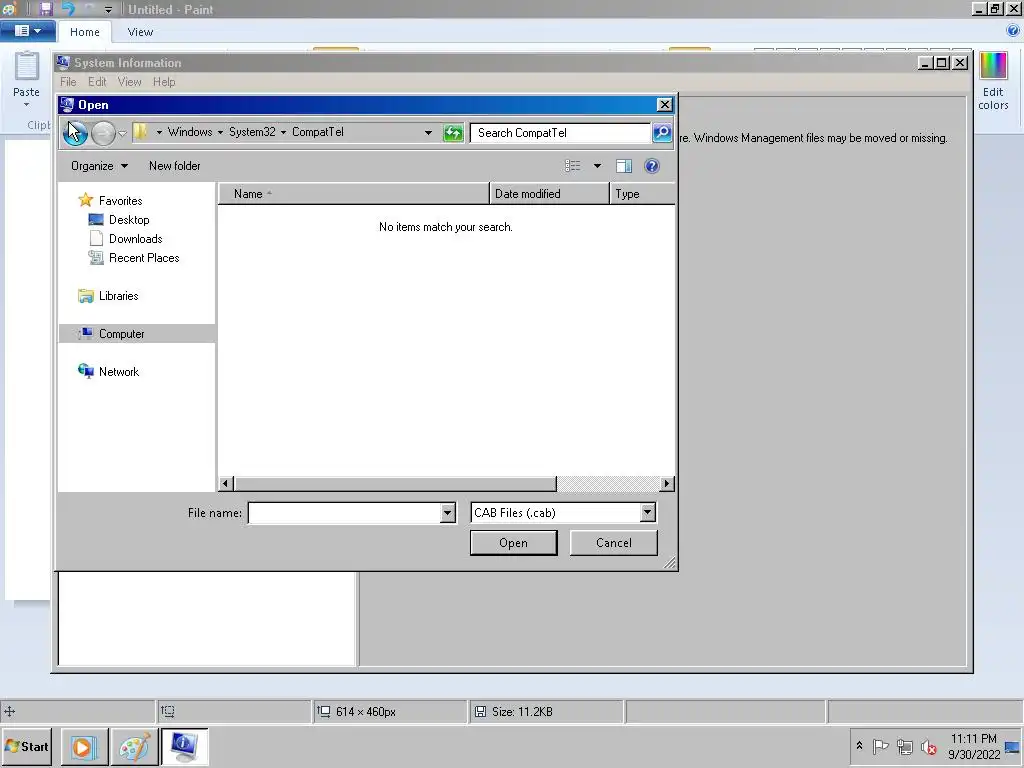Open the view options dropdown arrow

[597, 166]
